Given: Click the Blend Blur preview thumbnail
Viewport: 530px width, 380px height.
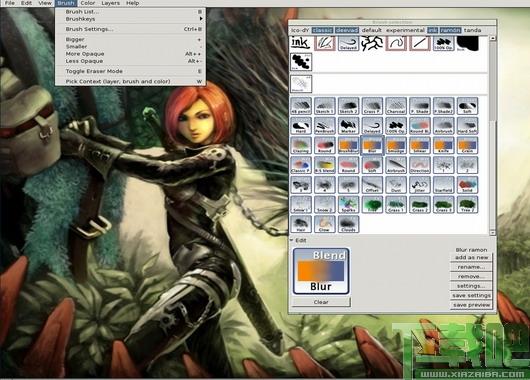Looking at the screenshot, I should 321,271.
